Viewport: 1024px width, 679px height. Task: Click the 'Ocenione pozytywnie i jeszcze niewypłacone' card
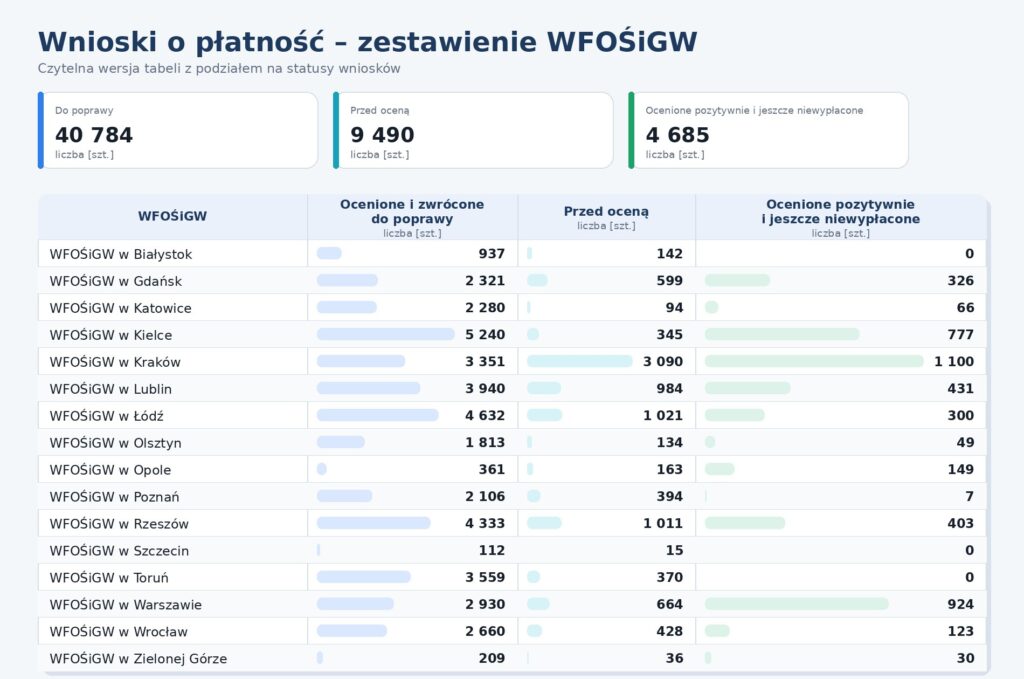tap(768, 131)
